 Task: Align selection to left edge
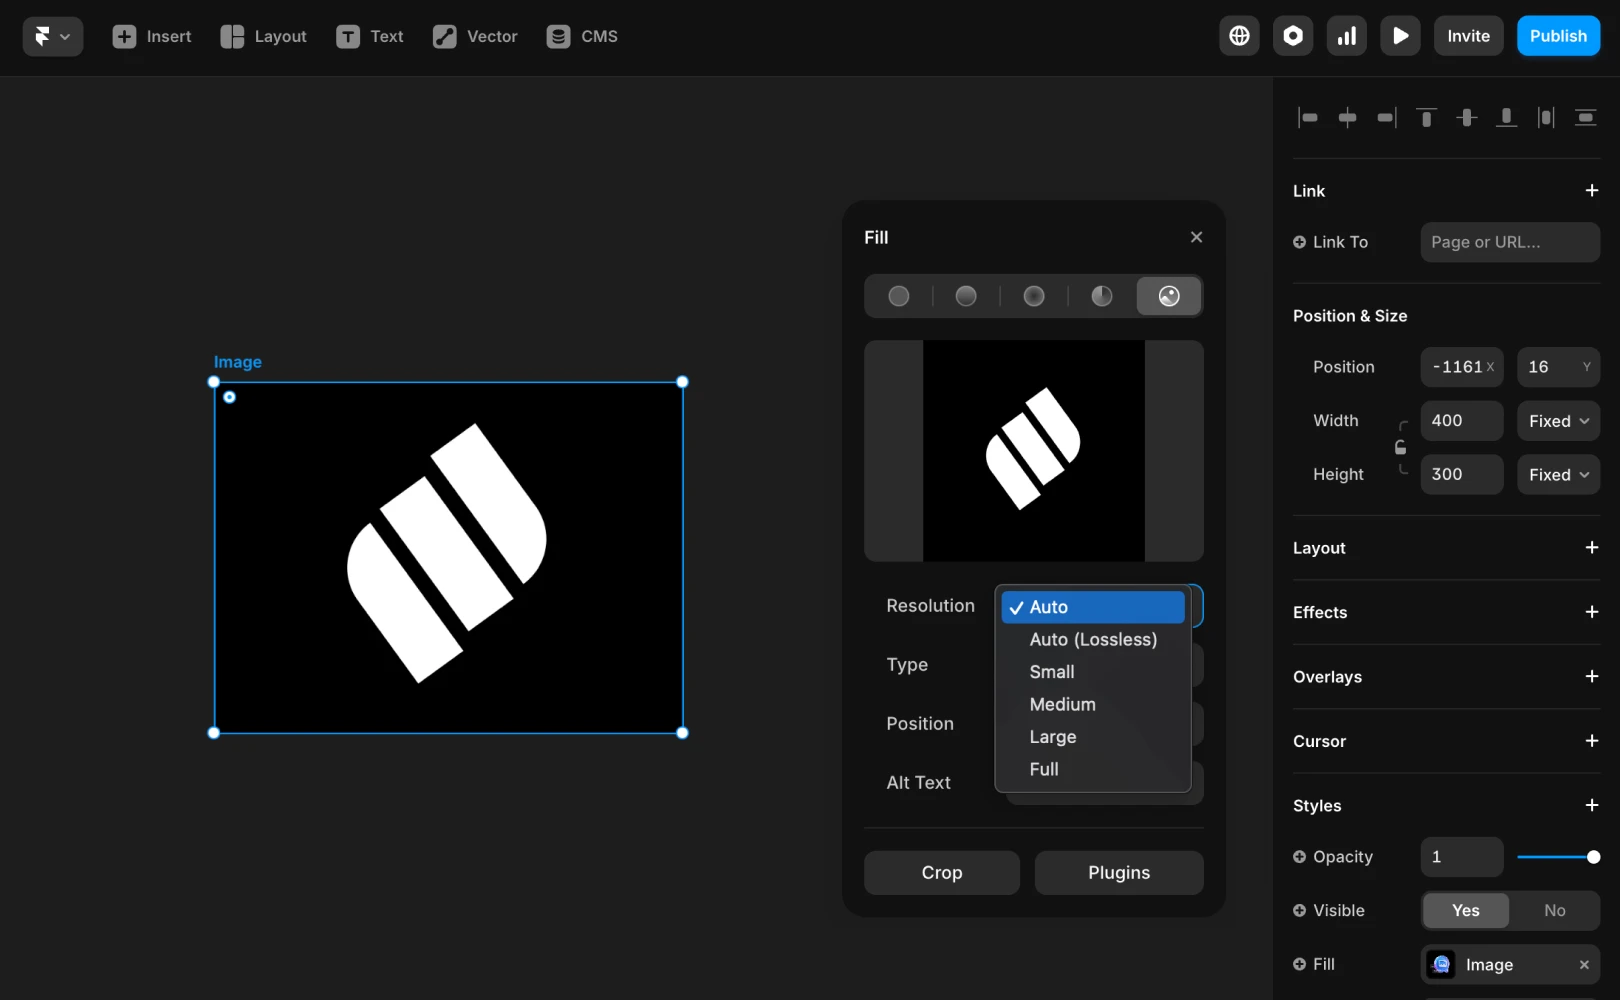click(1308, 118)
